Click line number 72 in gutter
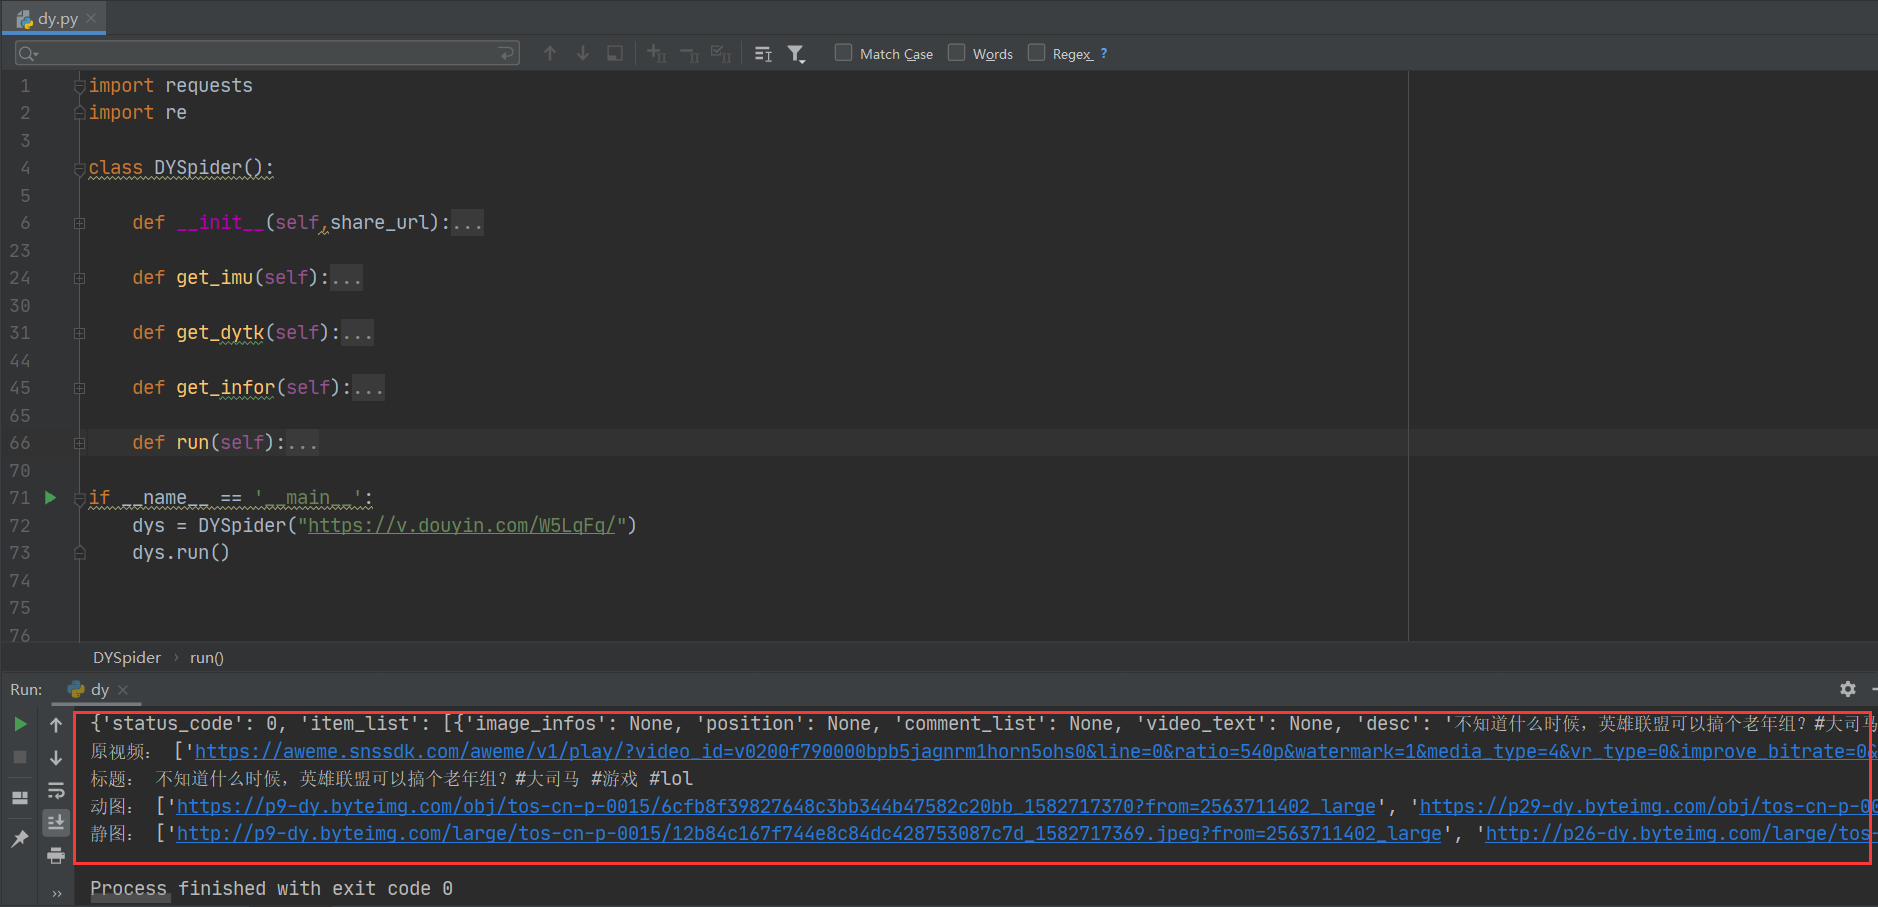Image resolution: width=1878 pixels, height=907 pixels. tap(20, 525)
